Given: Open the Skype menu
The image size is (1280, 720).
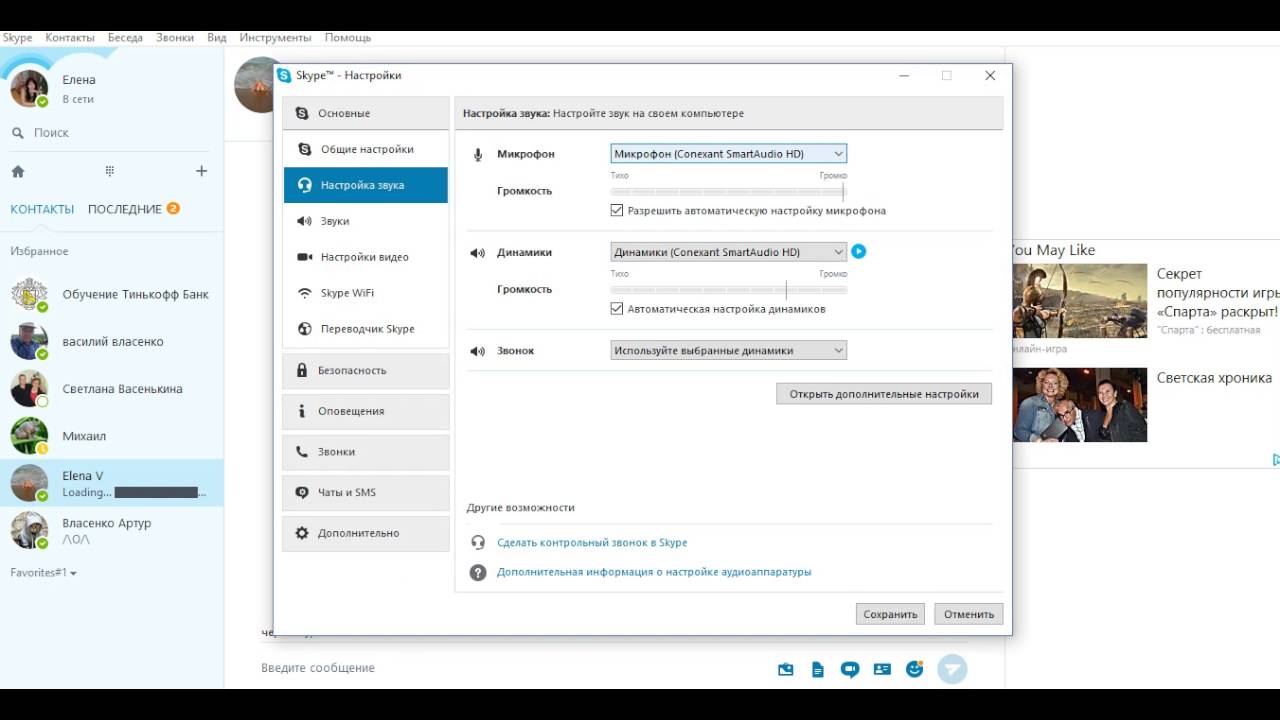Looking at the screenshot, I should (x=17, y=37).
